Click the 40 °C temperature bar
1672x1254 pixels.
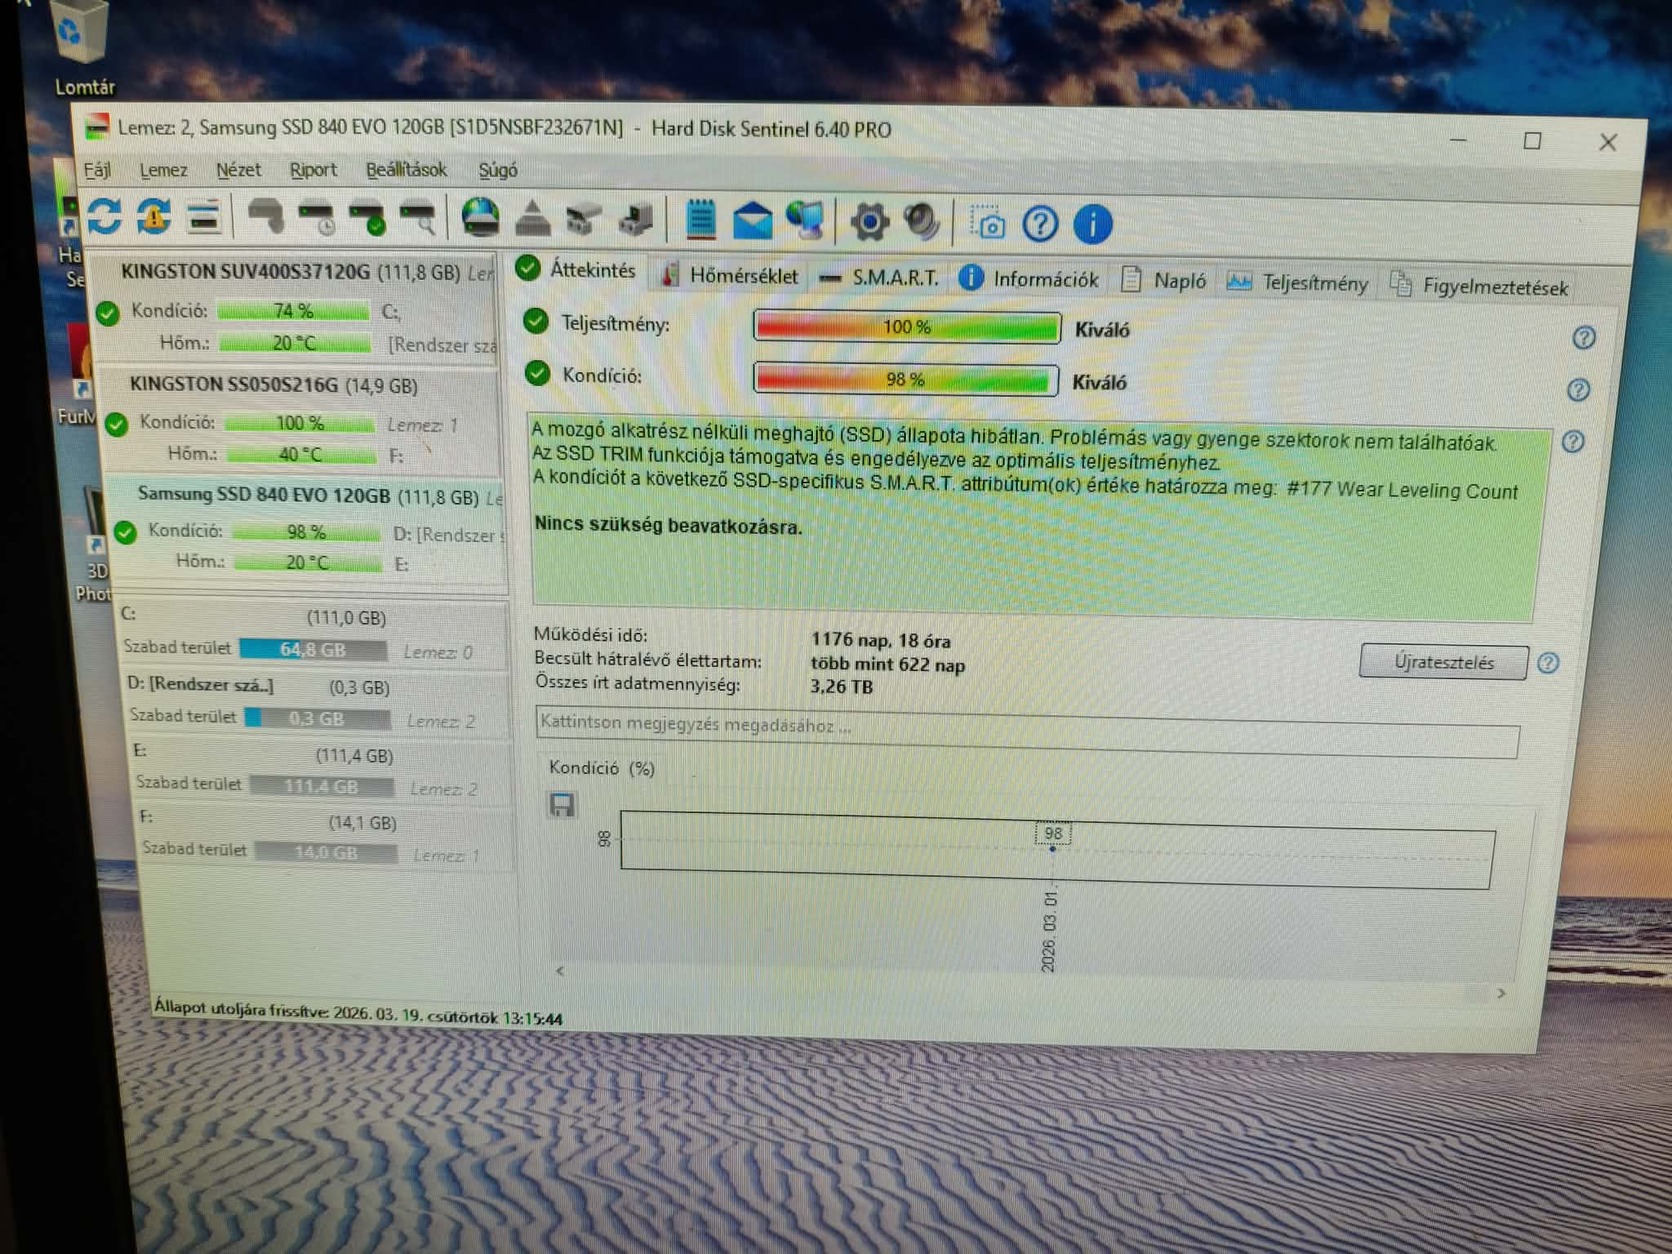click(301, 454)
